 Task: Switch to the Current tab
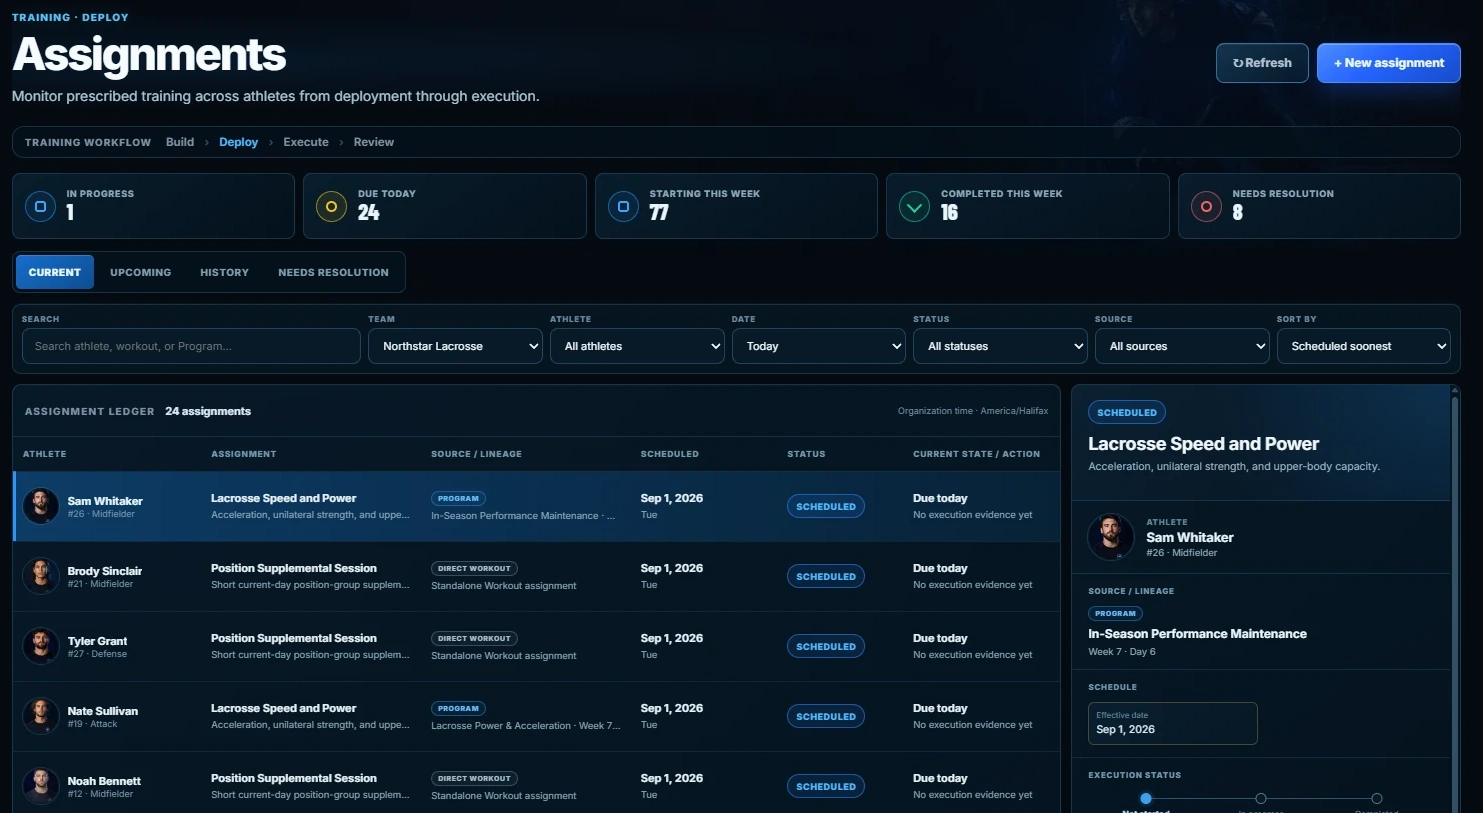click(x=55, y=272)
